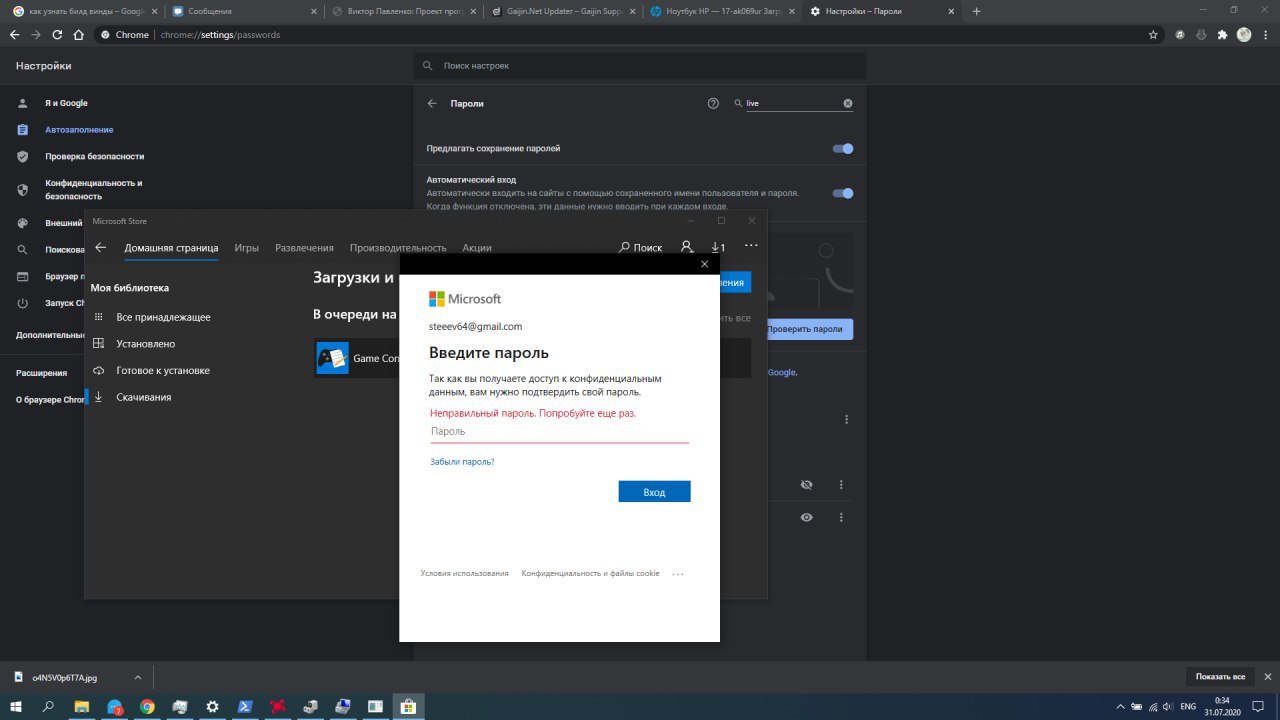Open the Microsoft Store three-dot menu
This screenshot has height=720, width=1280.
click(x=751, y=246)
